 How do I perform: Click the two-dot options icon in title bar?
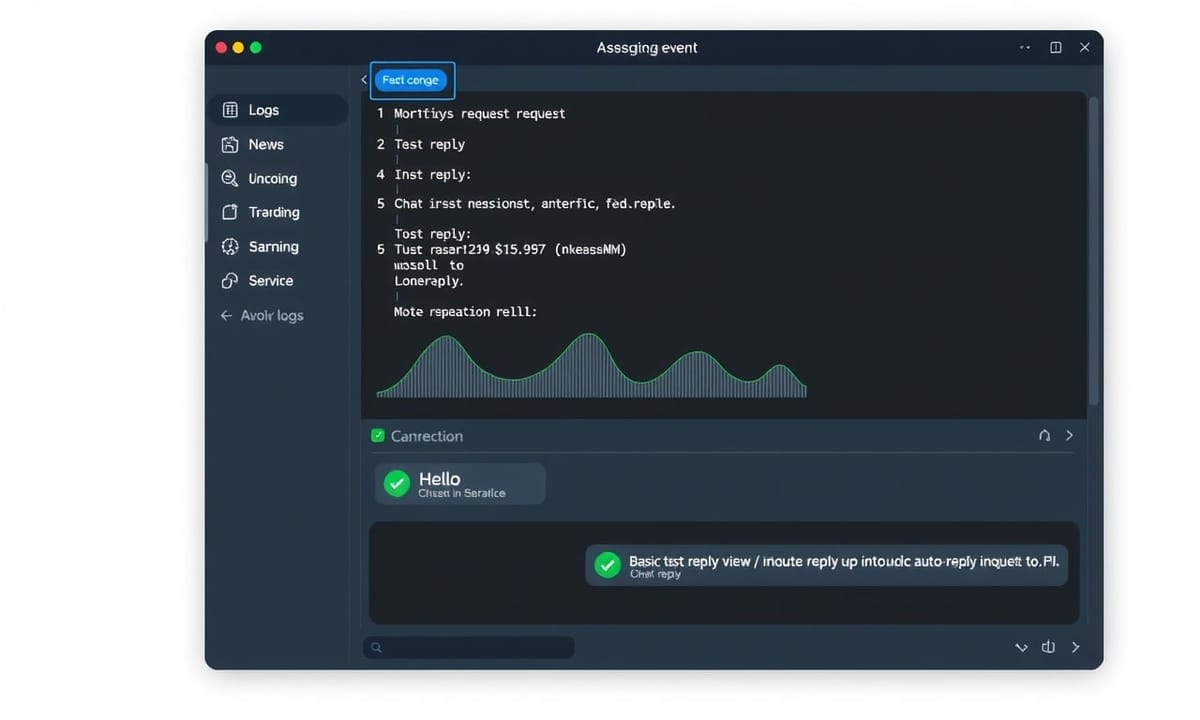[1025, 47]
